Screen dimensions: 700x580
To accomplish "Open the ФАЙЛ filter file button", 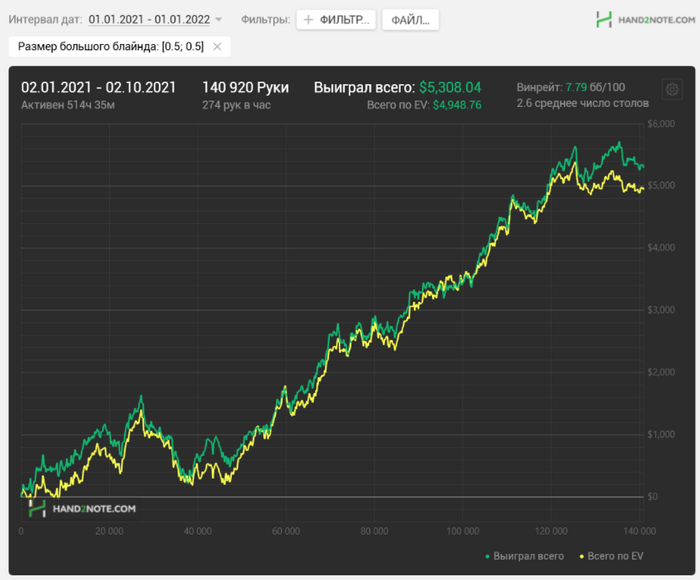I will [x=410, y=20].
